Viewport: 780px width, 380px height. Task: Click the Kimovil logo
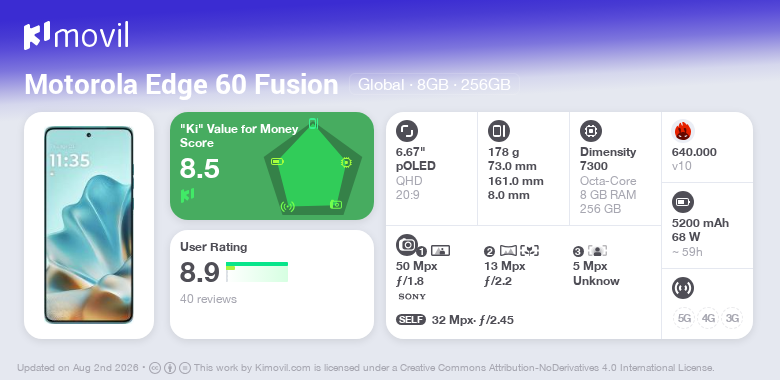pyautogui.click(x=76, y=36)
